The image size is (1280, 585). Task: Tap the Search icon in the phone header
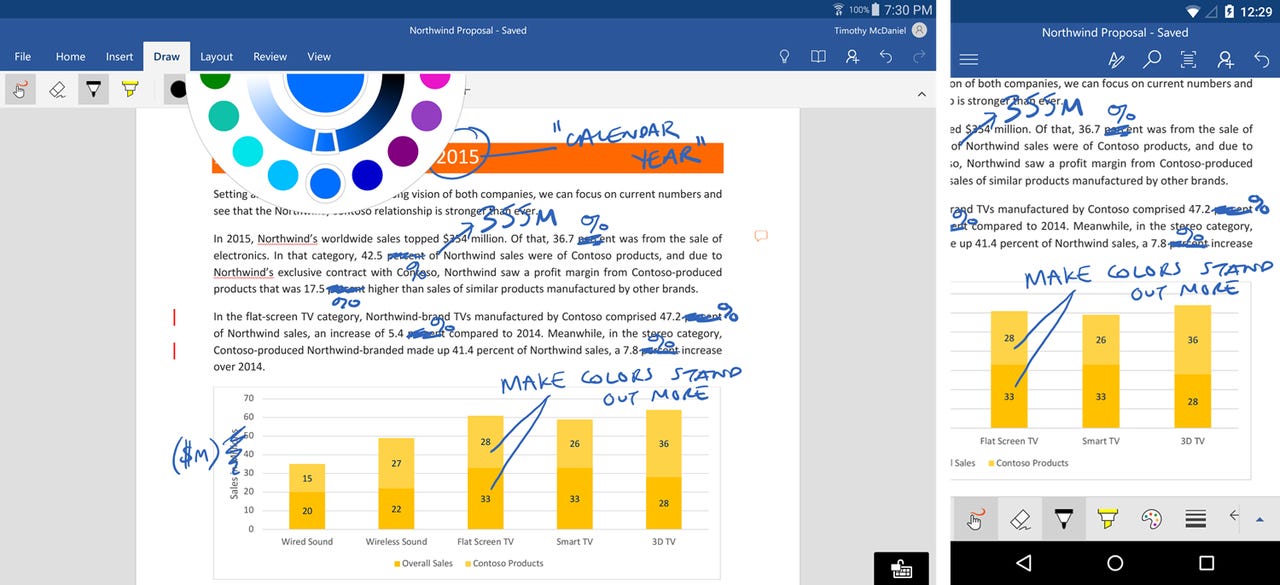(1152, 60)
